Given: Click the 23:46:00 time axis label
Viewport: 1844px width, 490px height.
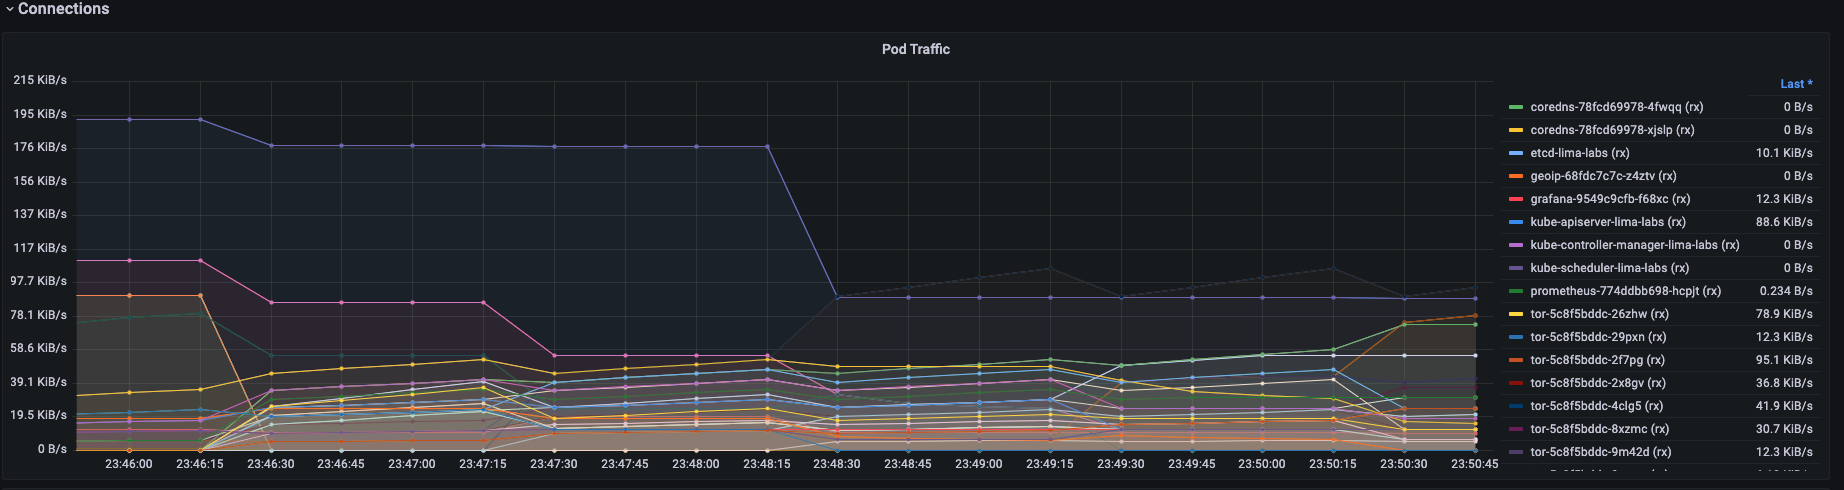Looking at the screenshot, I should point(129,464).
